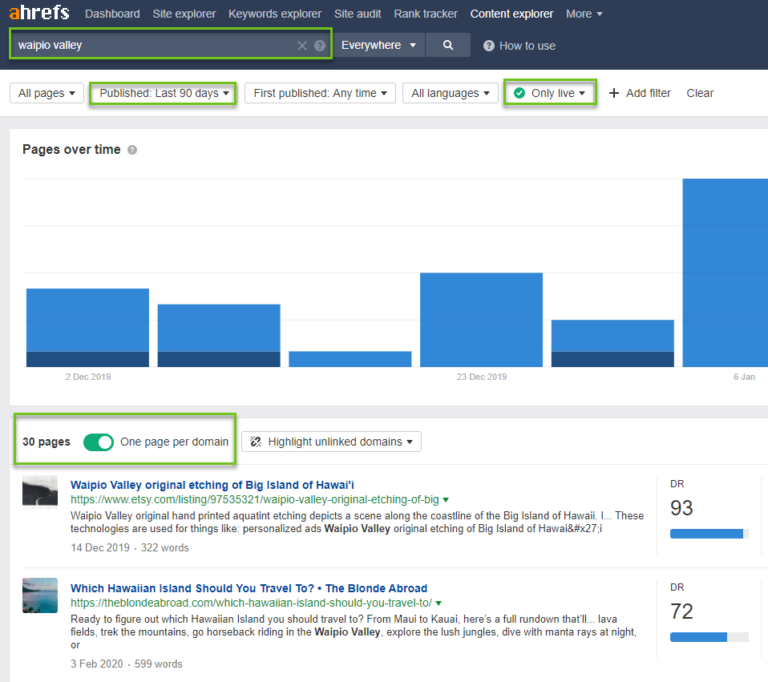Open the Only live filter
The width and height of the screenshot is (768, 682).
coord(550,93)
